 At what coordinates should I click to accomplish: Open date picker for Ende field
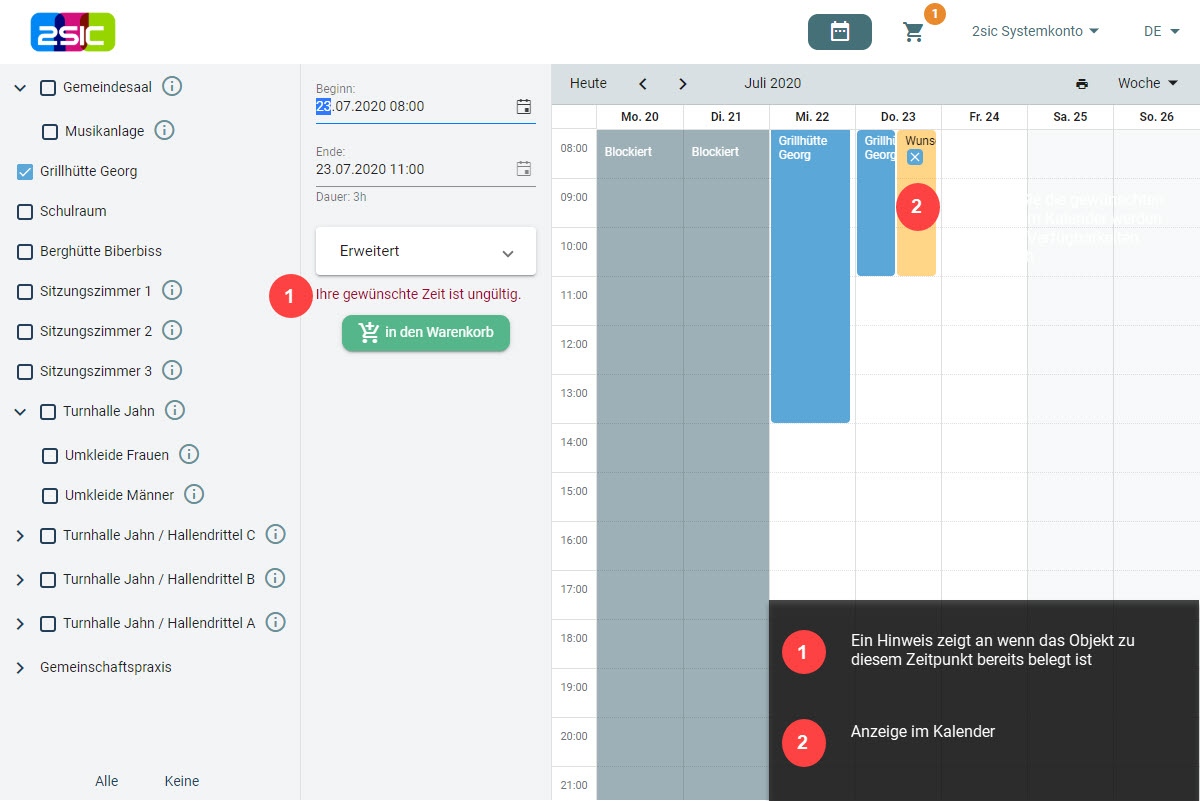click(x=523, y=169)
